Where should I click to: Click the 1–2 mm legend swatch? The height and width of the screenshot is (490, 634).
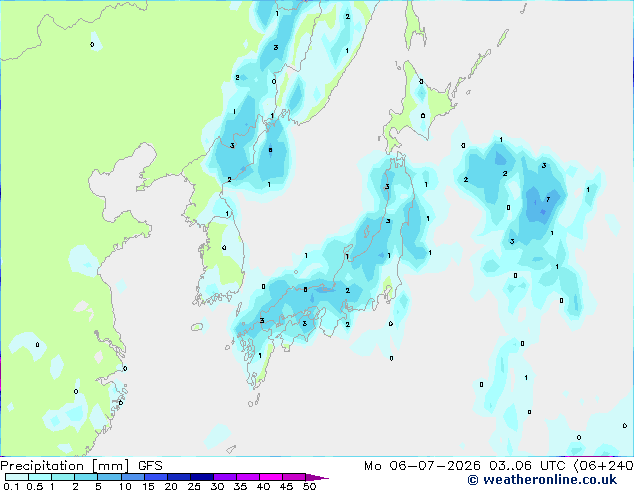(x=63, y=477)
